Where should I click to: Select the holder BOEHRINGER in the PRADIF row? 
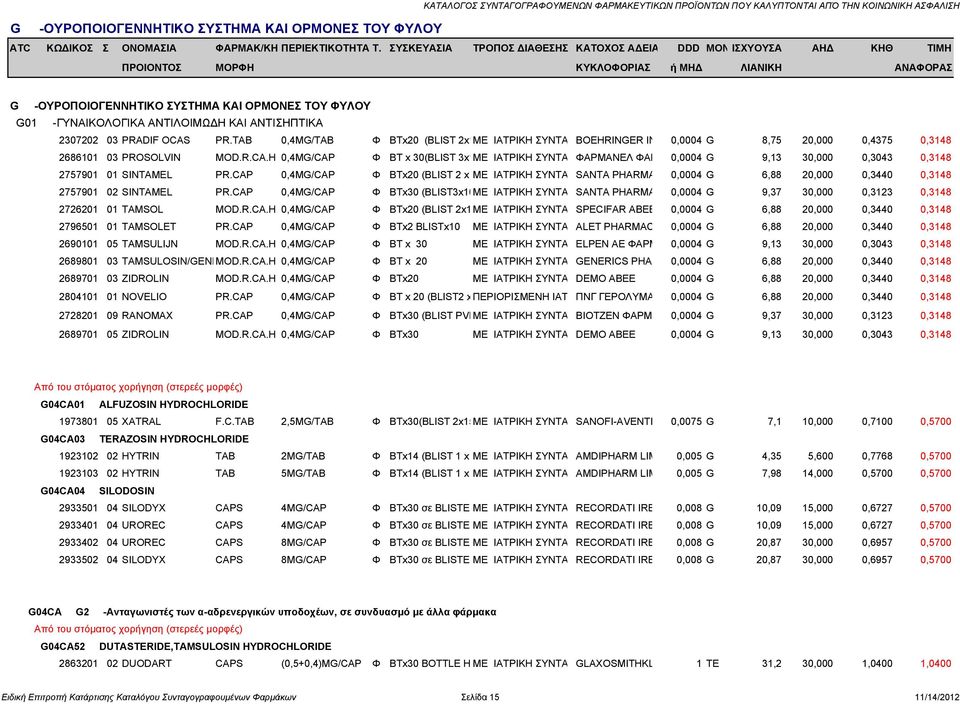[x=614, y=140]
